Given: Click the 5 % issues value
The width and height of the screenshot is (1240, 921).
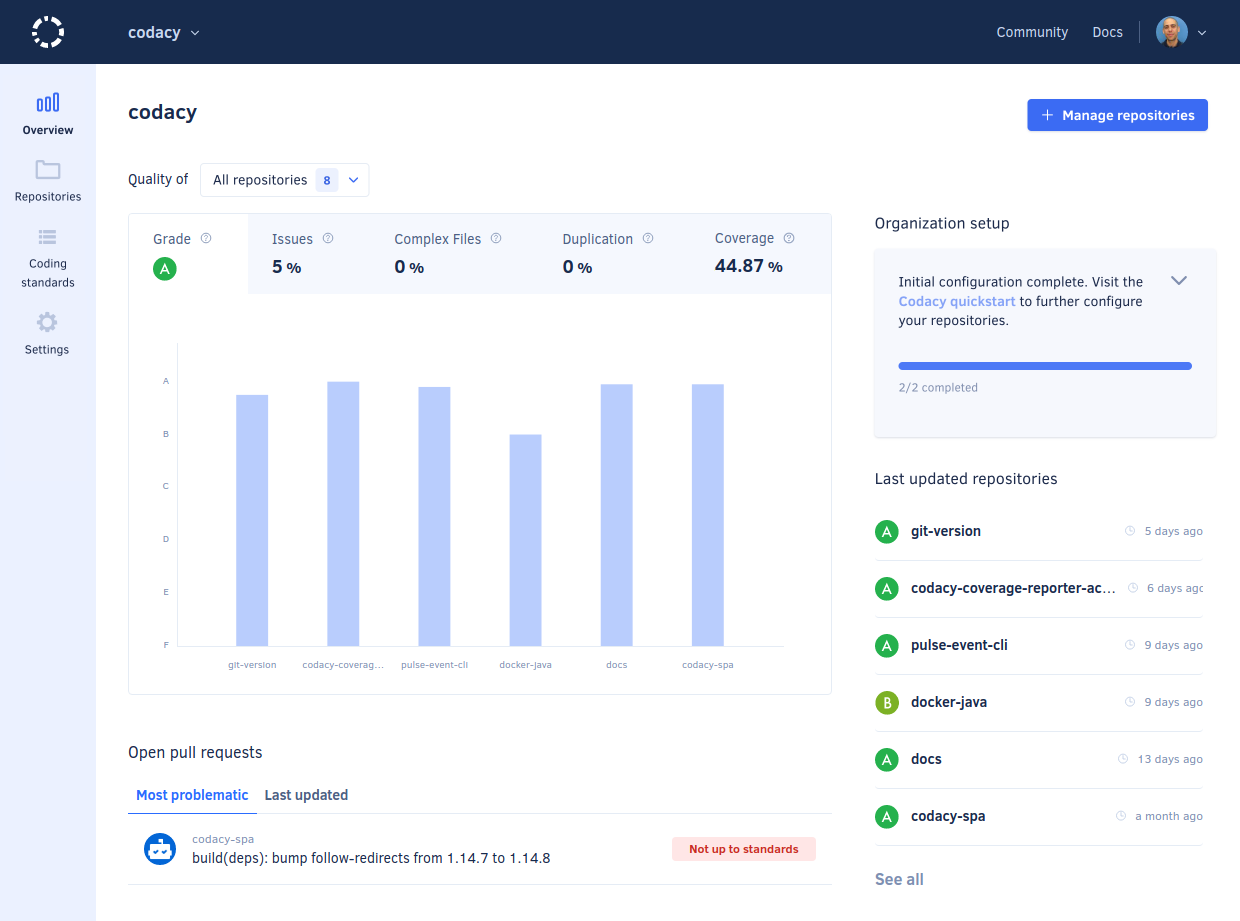Looking at the screenshot, I should click(x=287, y=267).
